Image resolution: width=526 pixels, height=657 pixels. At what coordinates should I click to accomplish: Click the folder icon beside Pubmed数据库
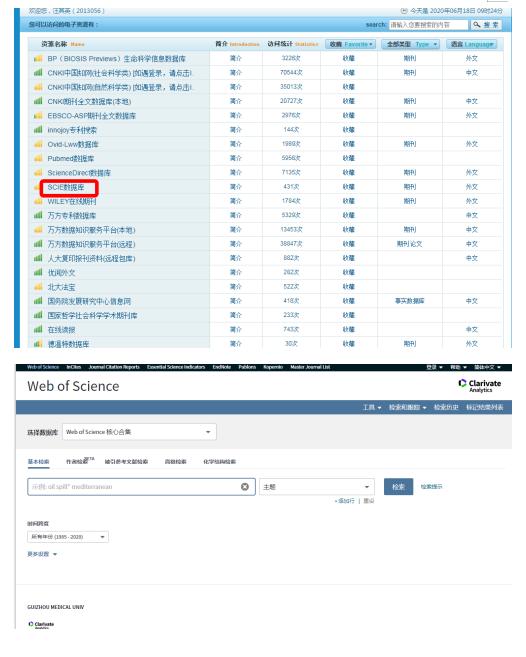coord(38,158)
